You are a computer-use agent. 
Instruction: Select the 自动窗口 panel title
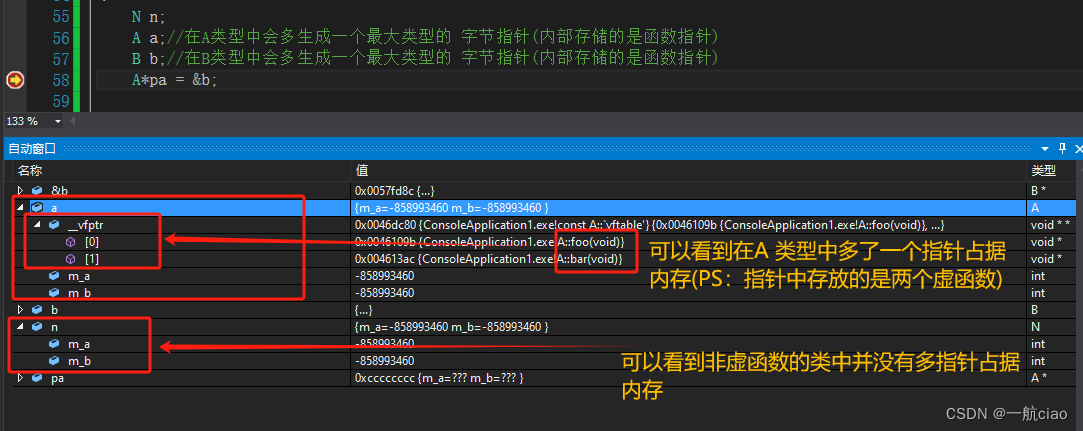coord(32,149)
